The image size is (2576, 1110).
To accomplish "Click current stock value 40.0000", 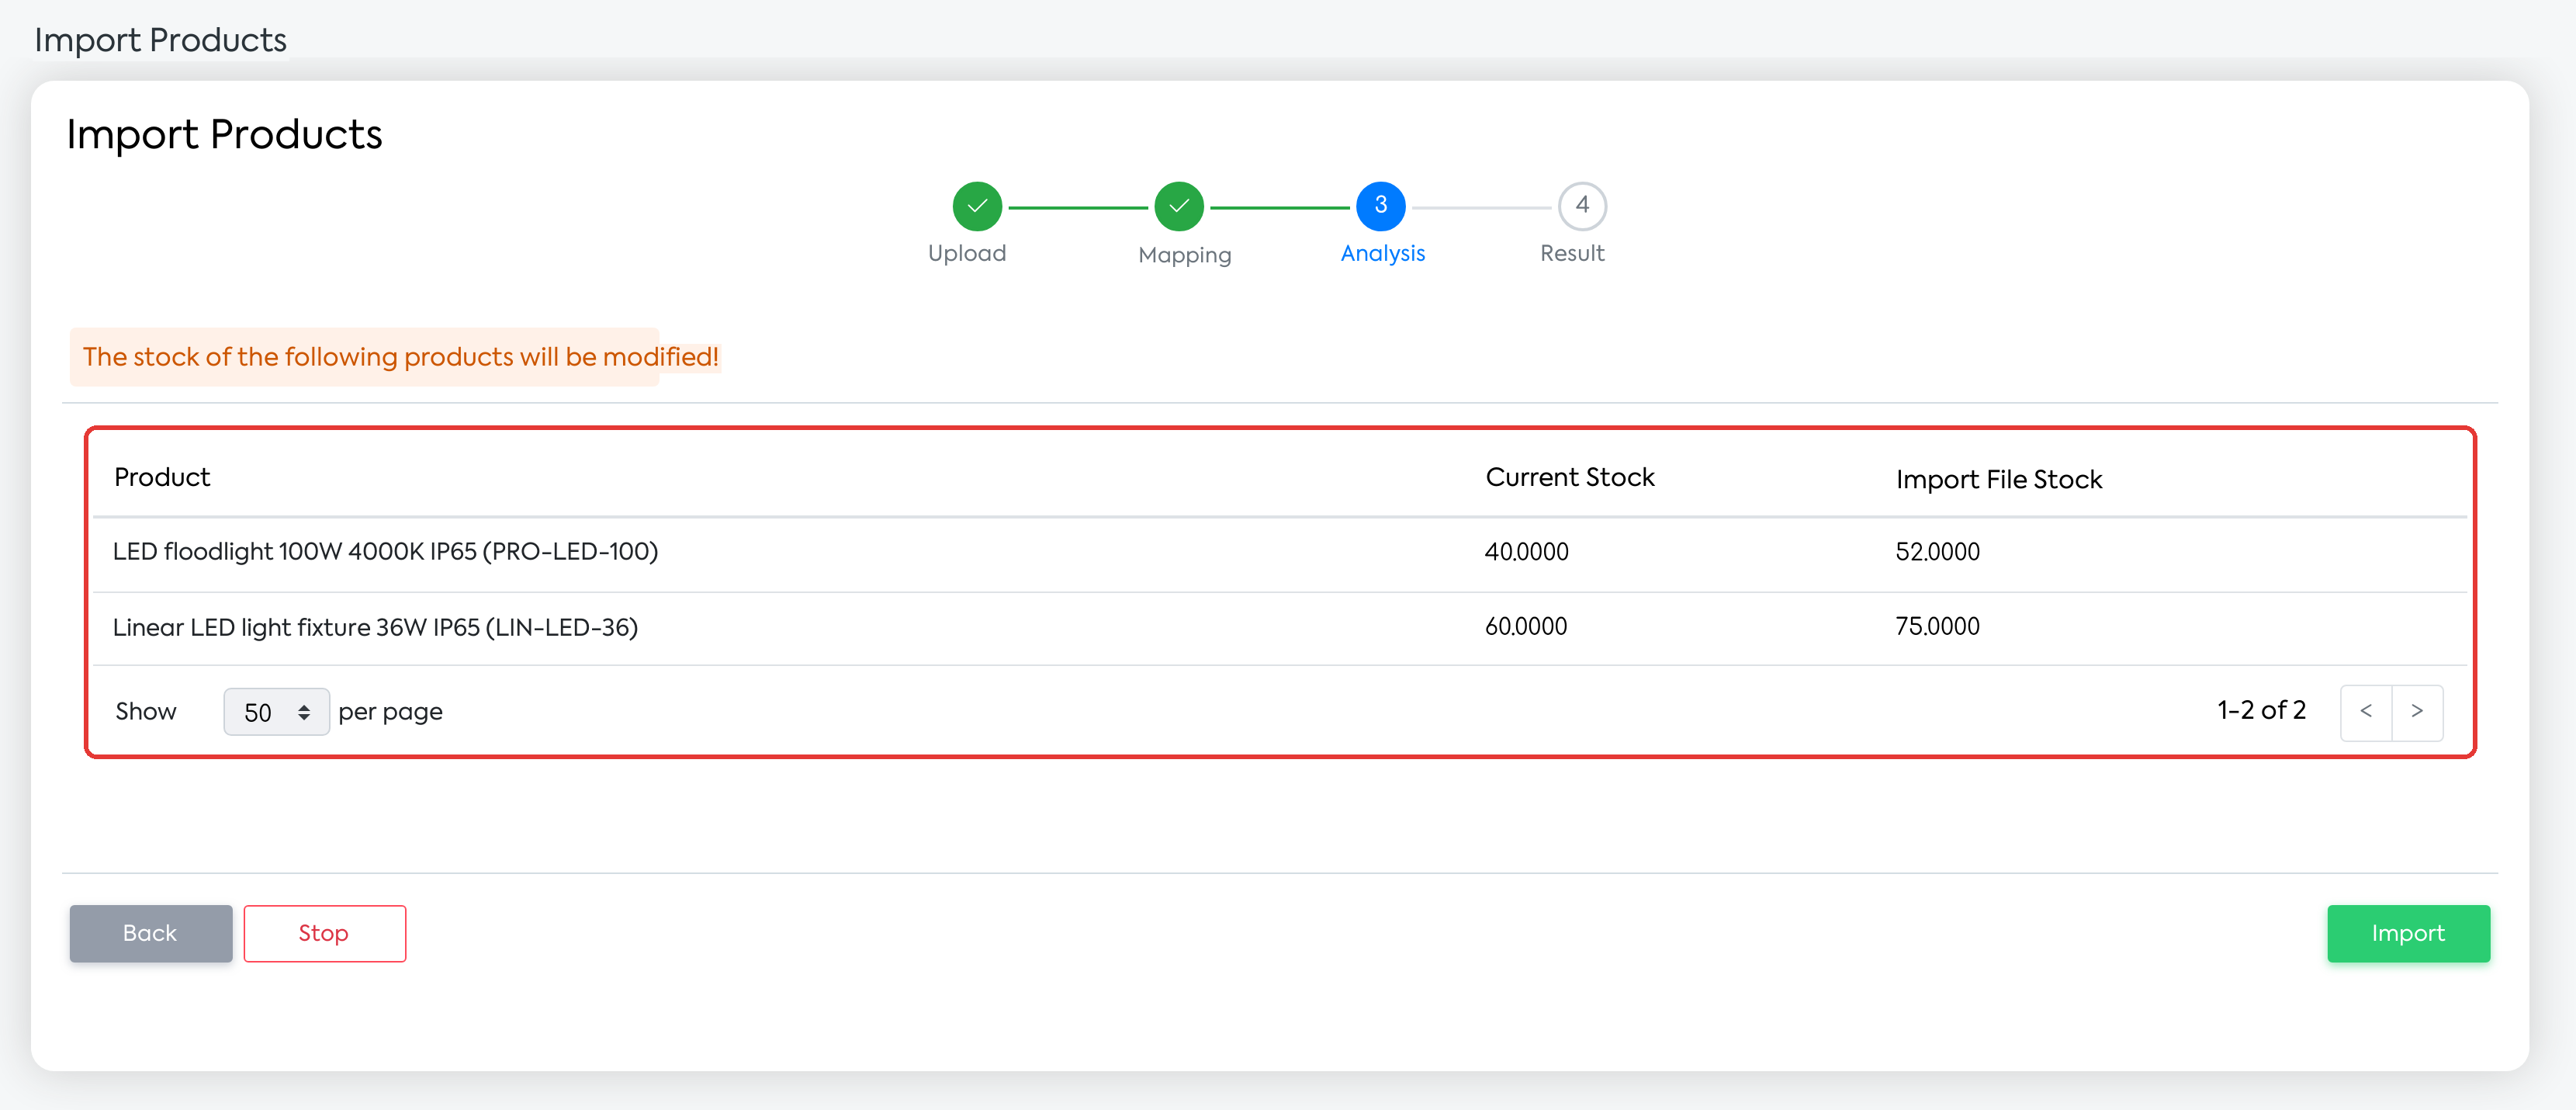I will pos(1526,552).
